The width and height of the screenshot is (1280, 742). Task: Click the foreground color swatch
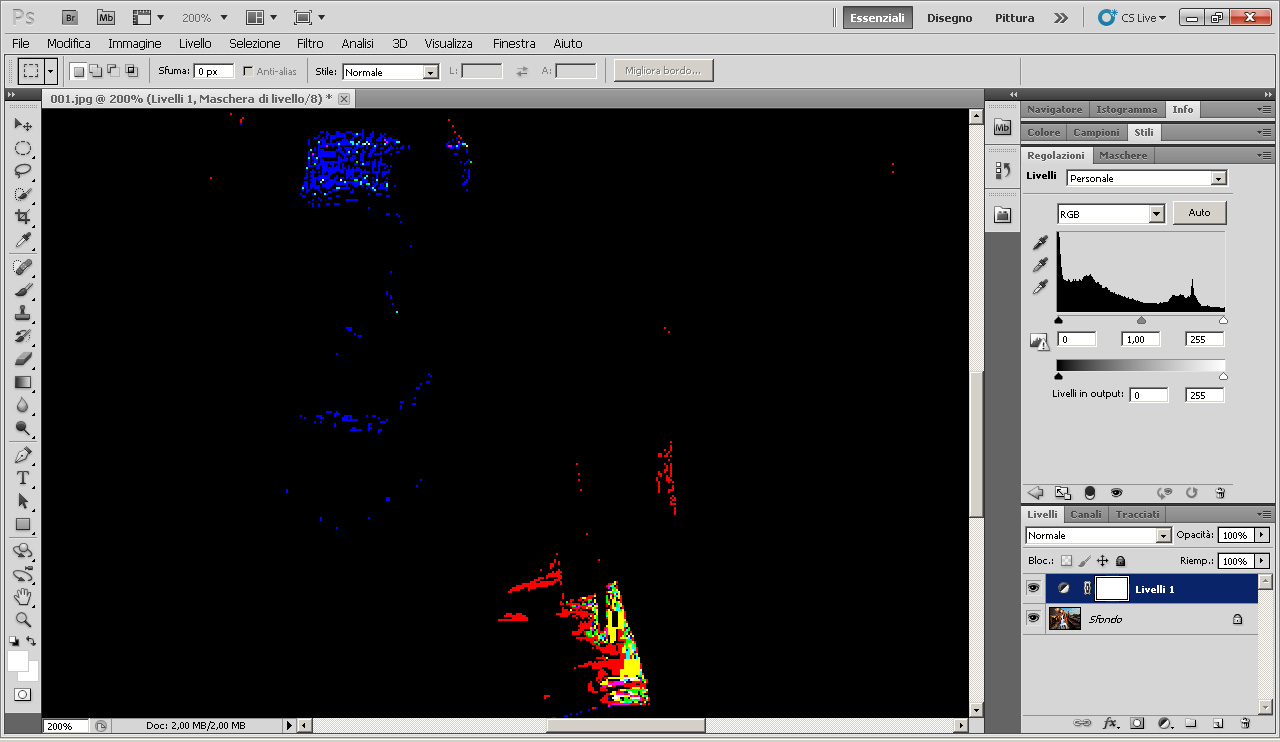(17, 661)
